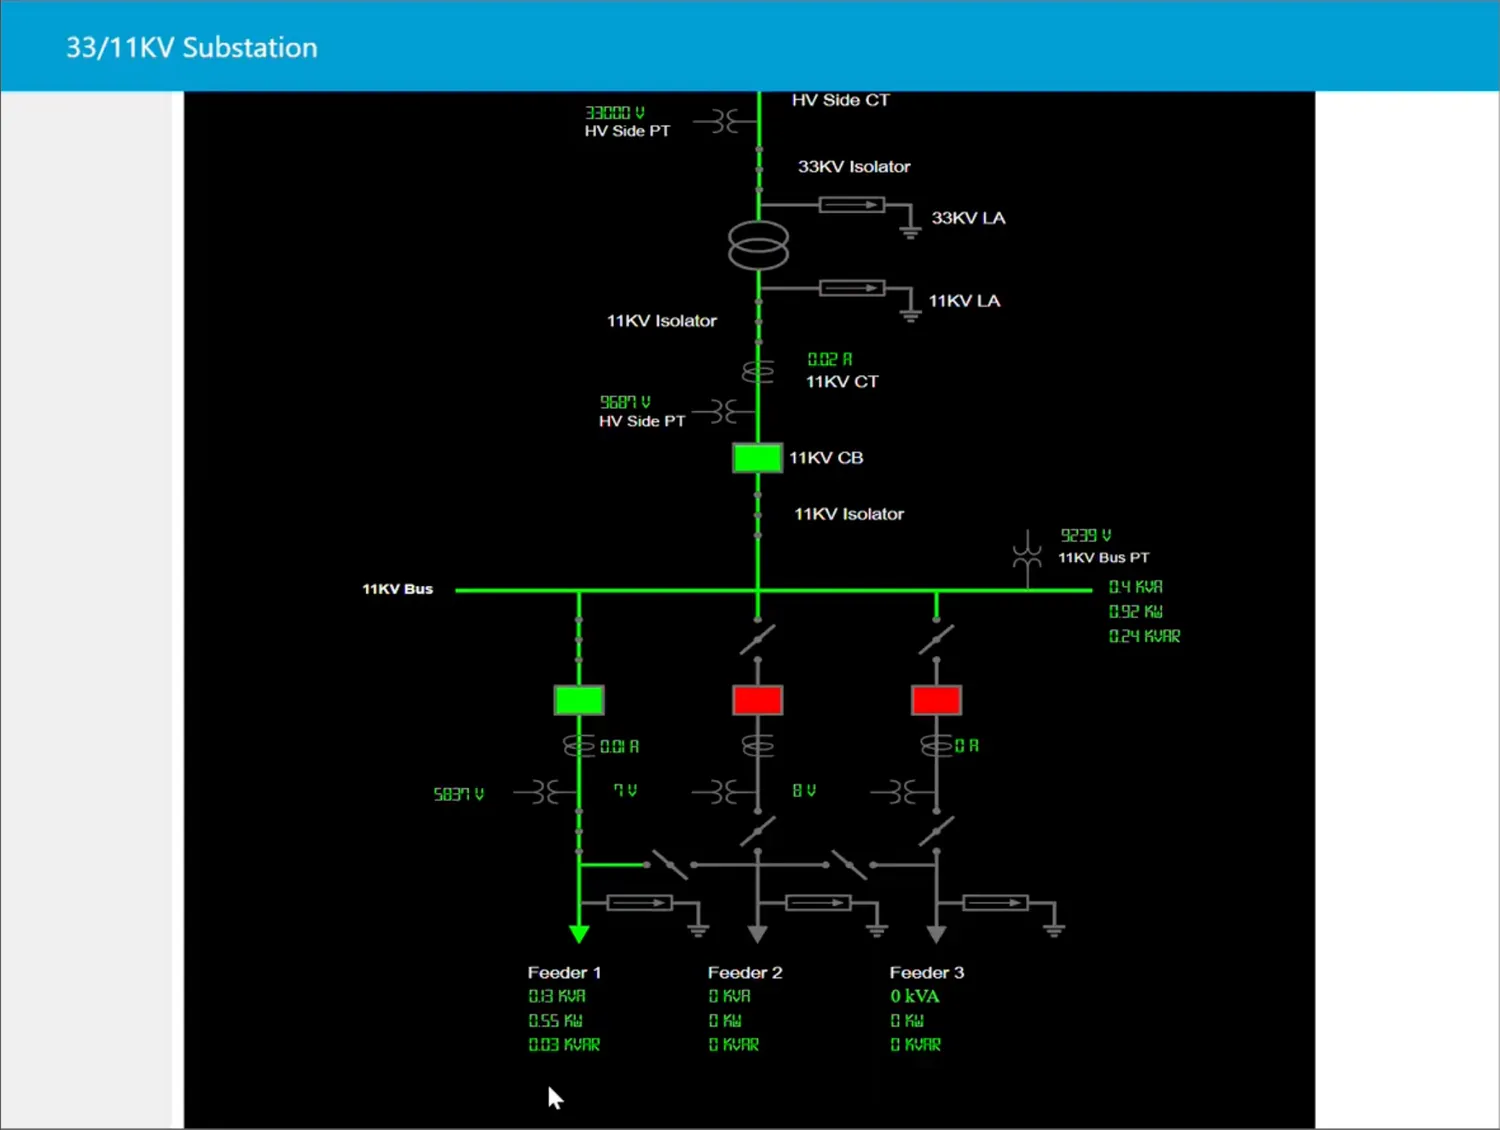Image resolution: width=1500 pixels, height=1130 pixels.
Task: Click the Feeder 3 PT symbol
Action: [x=904, y=793]
